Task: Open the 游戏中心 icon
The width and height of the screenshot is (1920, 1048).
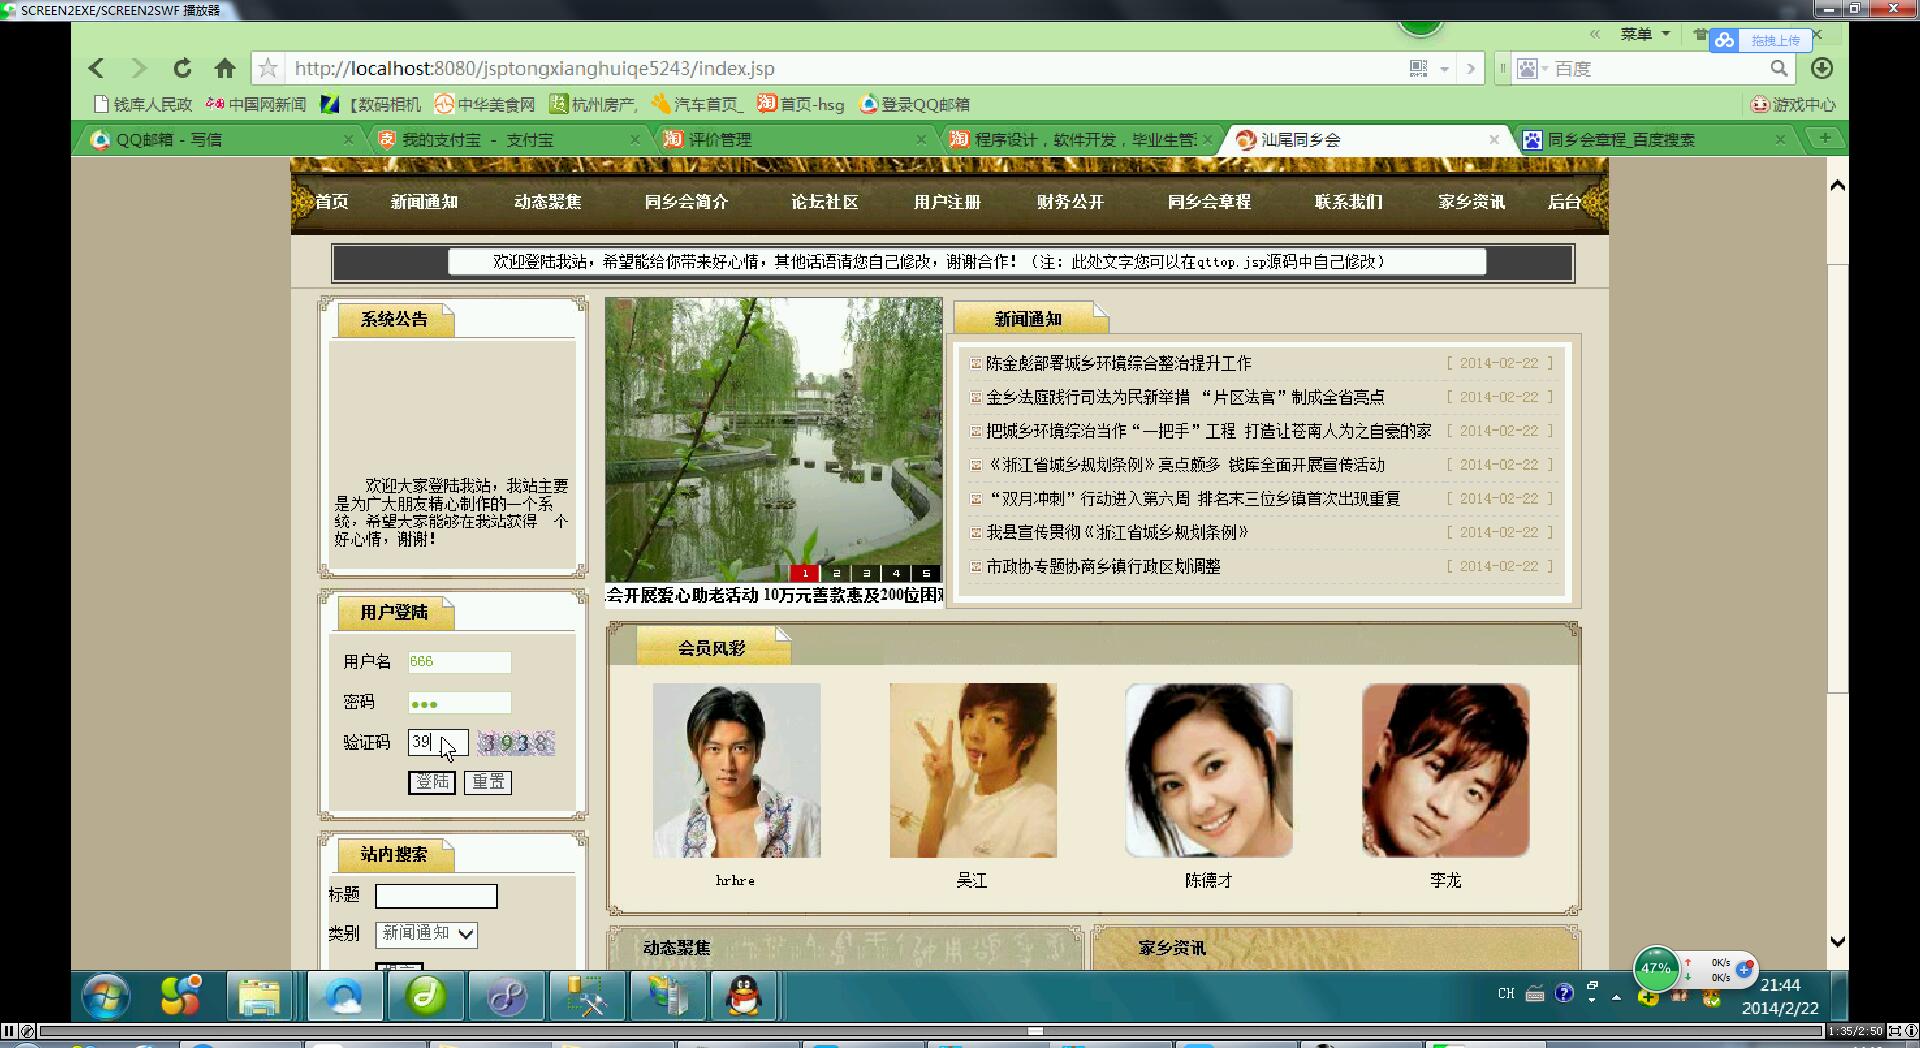Action: click(x=1793, y=104)
